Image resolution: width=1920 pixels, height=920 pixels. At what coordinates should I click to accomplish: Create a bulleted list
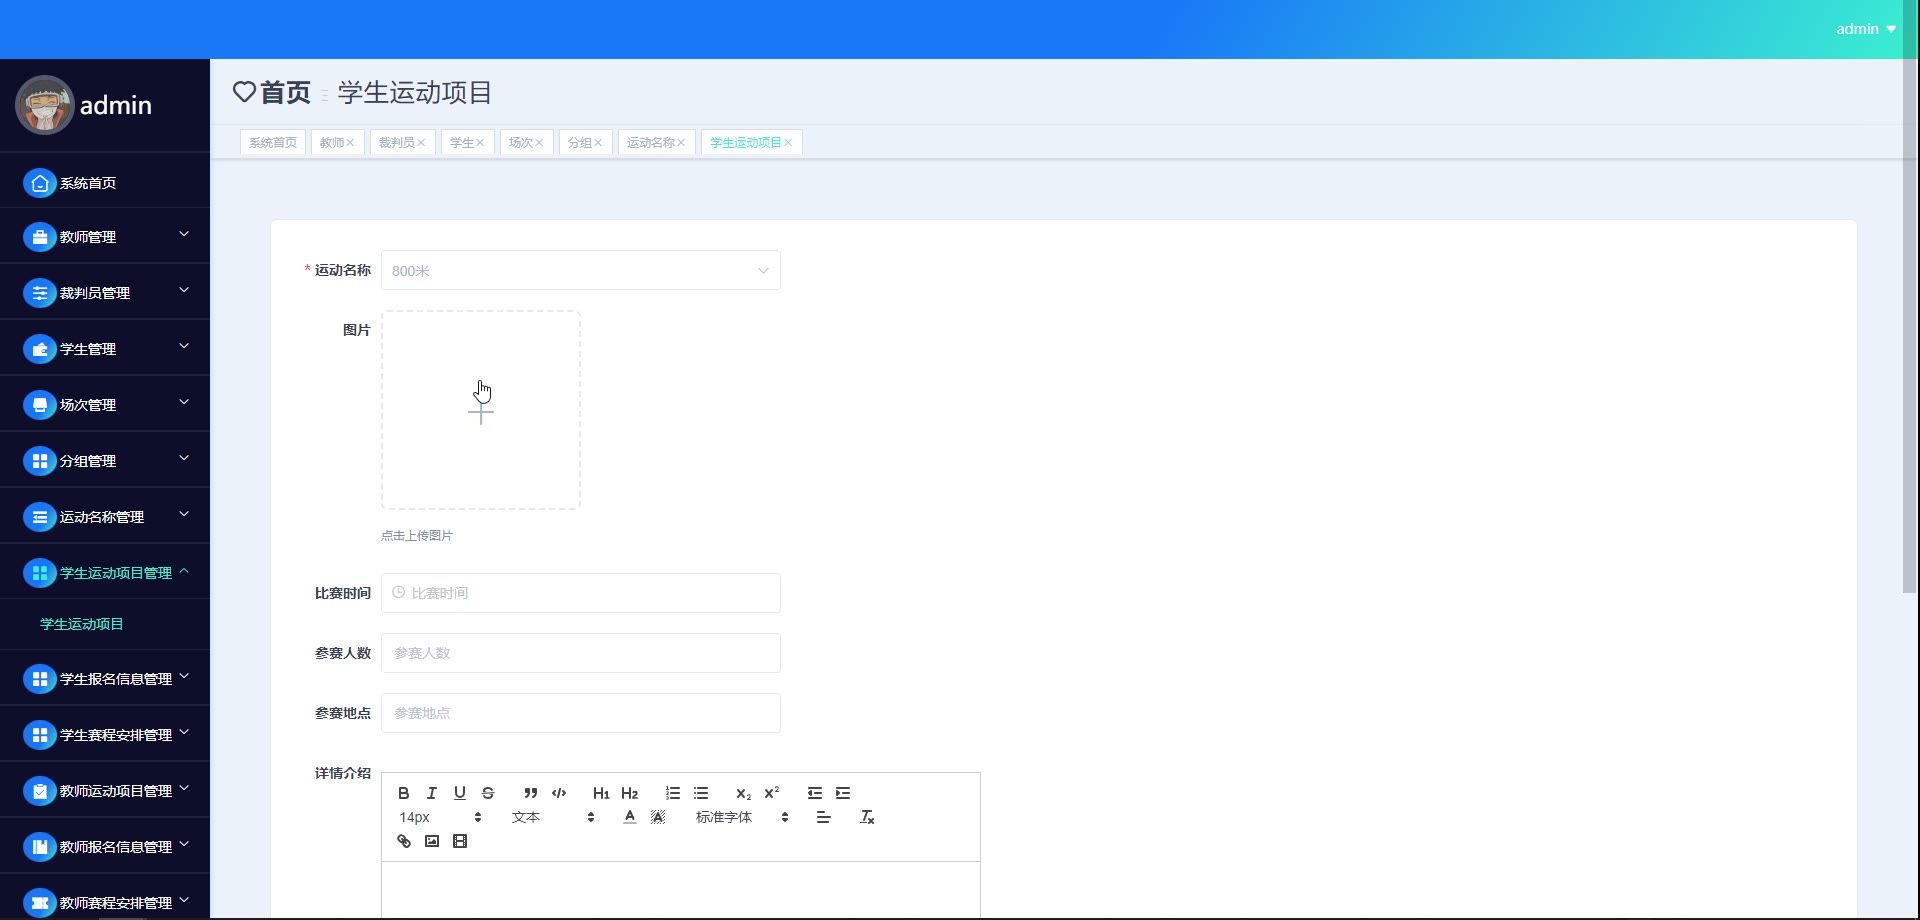pyautogui.click(x=701, y=793)
